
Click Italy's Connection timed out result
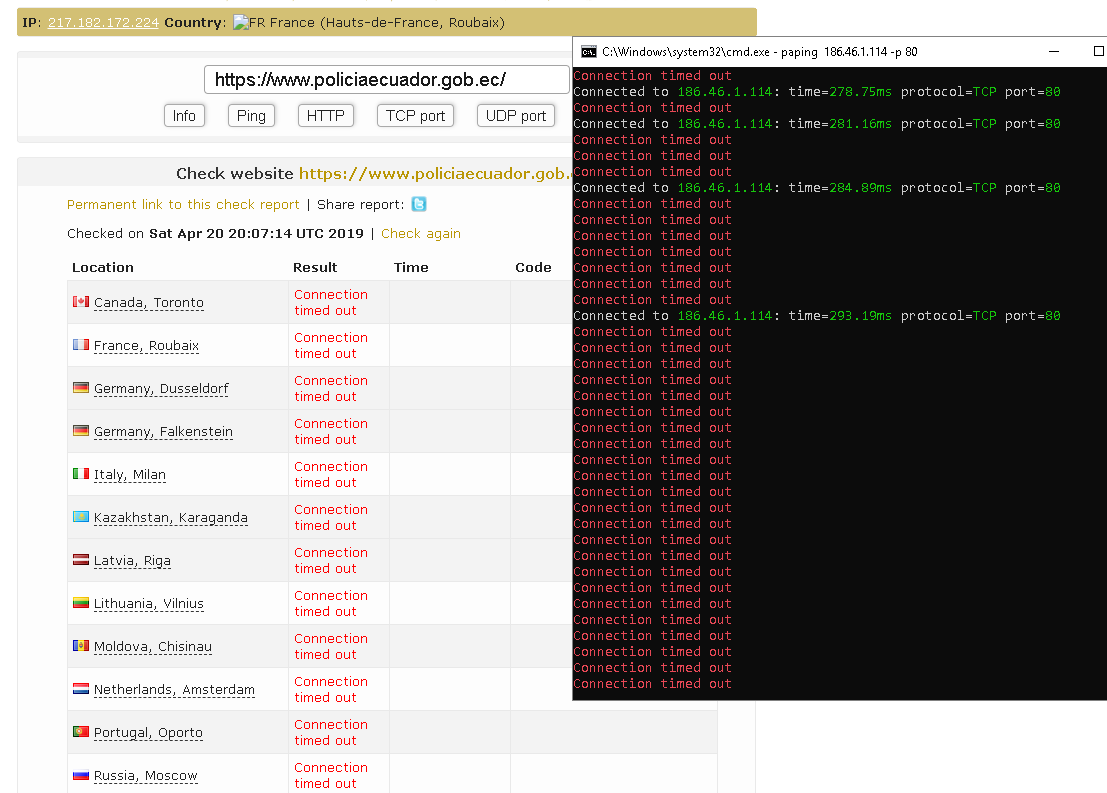click(x=330, y=475)
